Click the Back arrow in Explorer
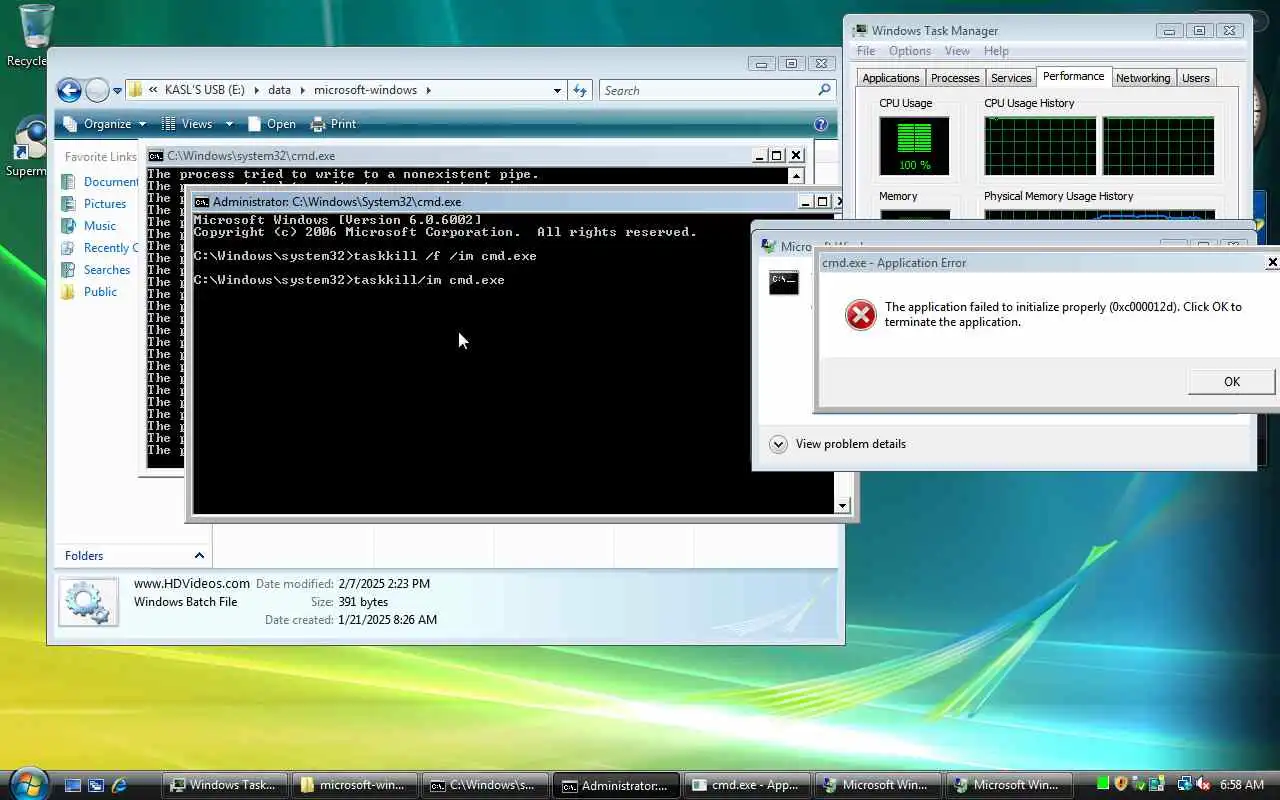Image resolution: width=1280 pixels, height=800 pixels. click(x=69, y=91)
